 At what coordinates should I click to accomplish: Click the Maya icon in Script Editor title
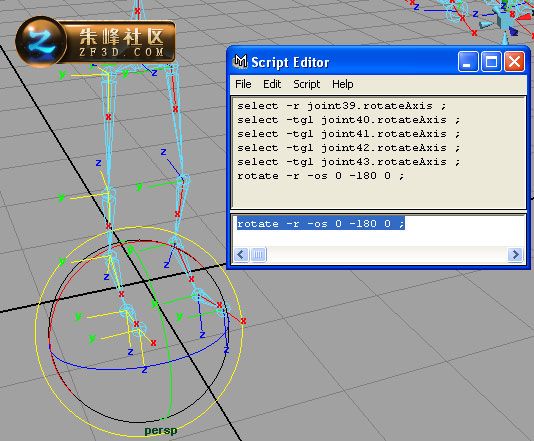(x=240, y=61)
